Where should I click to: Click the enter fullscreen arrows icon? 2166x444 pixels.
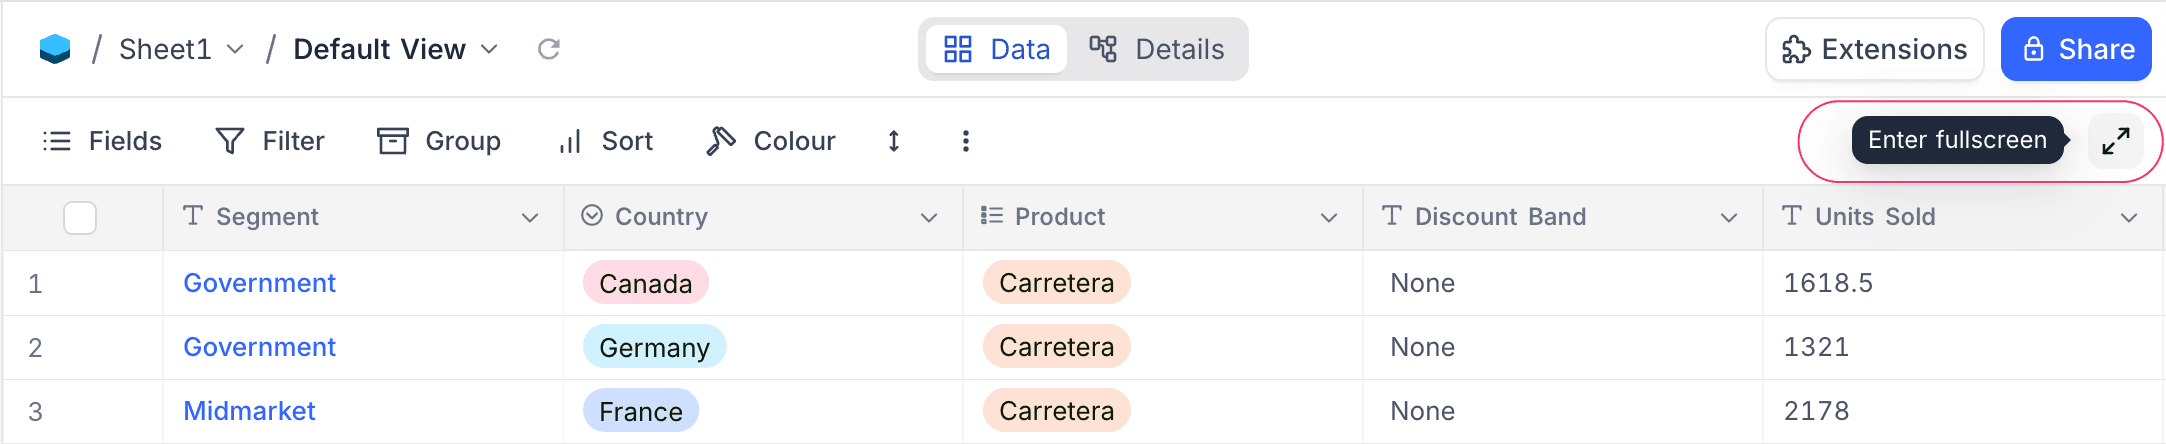click(x=2115, y=141)
